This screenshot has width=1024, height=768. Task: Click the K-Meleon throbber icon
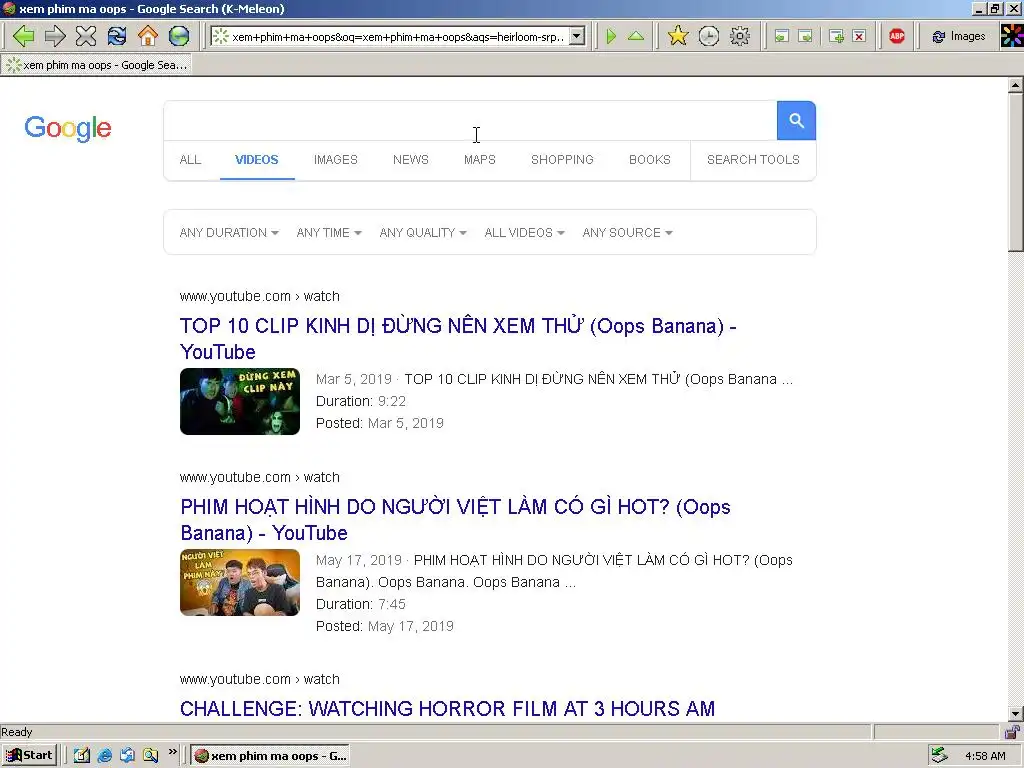point(1012,36)
